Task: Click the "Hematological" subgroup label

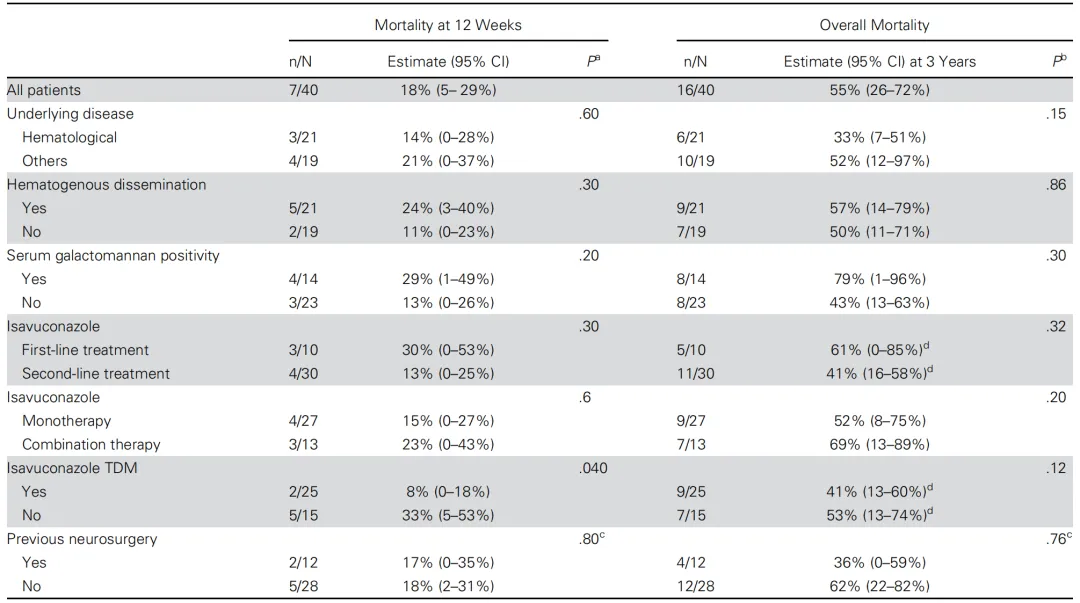Action: pos(69,137)
